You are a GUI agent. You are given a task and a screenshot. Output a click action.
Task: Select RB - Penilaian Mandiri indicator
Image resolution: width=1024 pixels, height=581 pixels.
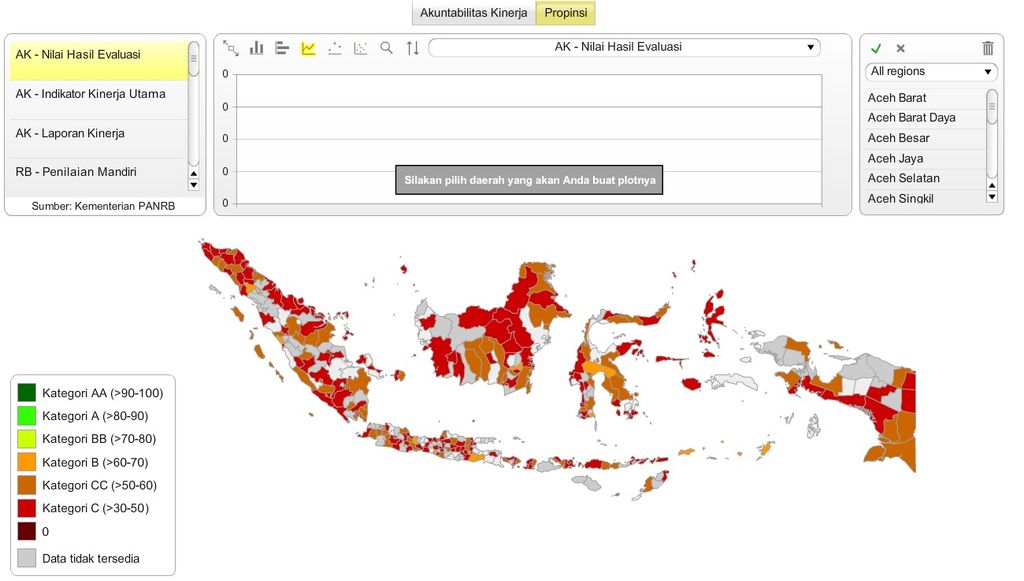[x=98, y=176]
